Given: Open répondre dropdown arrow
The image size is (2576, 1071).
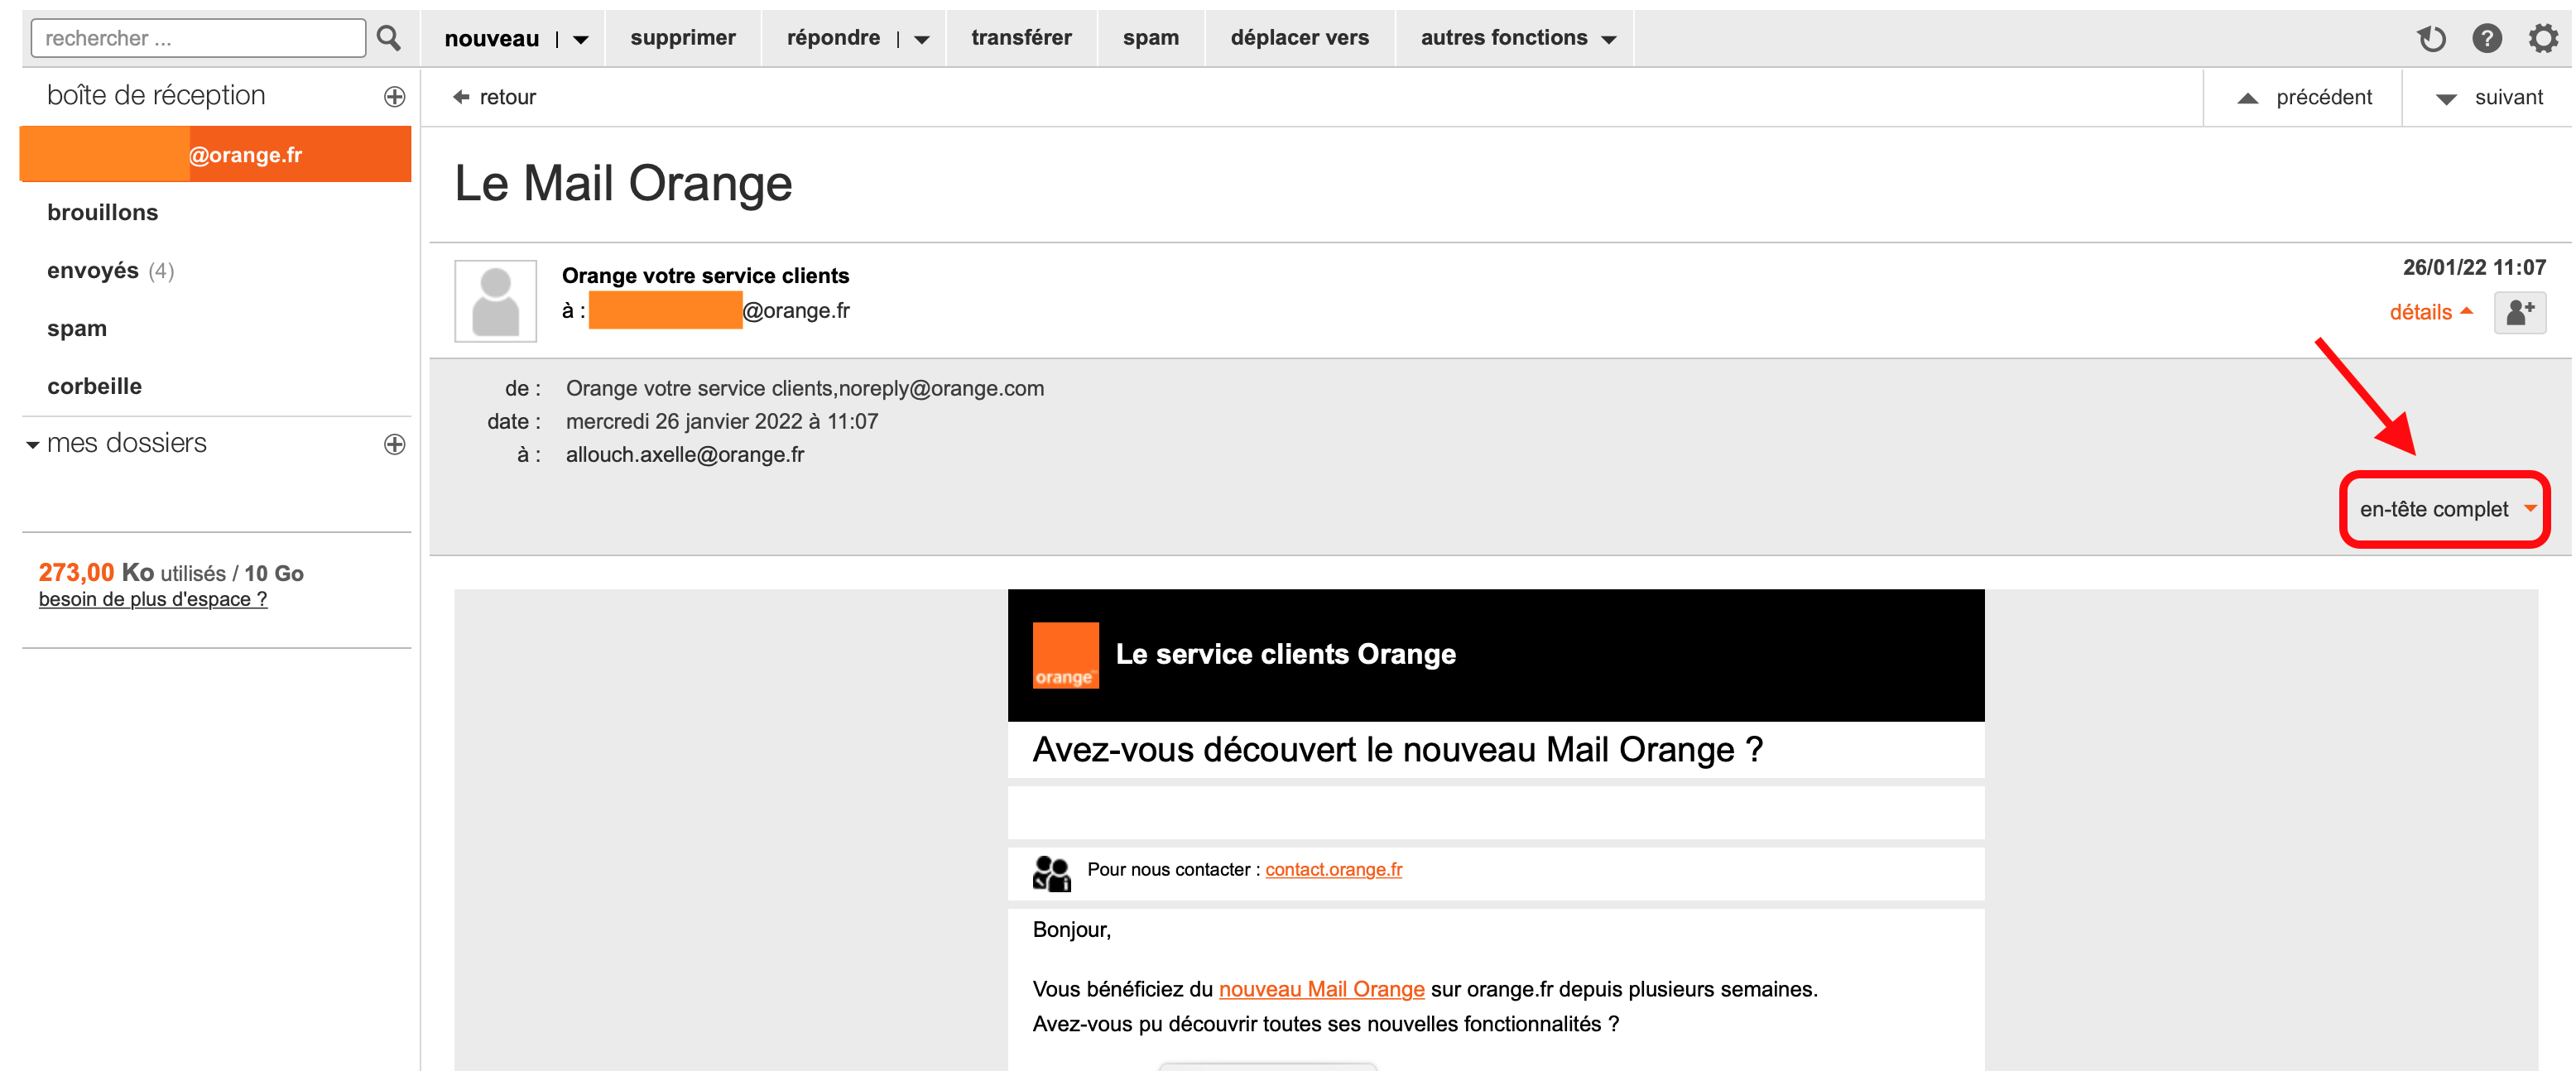Looking at the screenshot, I should tap(922, 39).
